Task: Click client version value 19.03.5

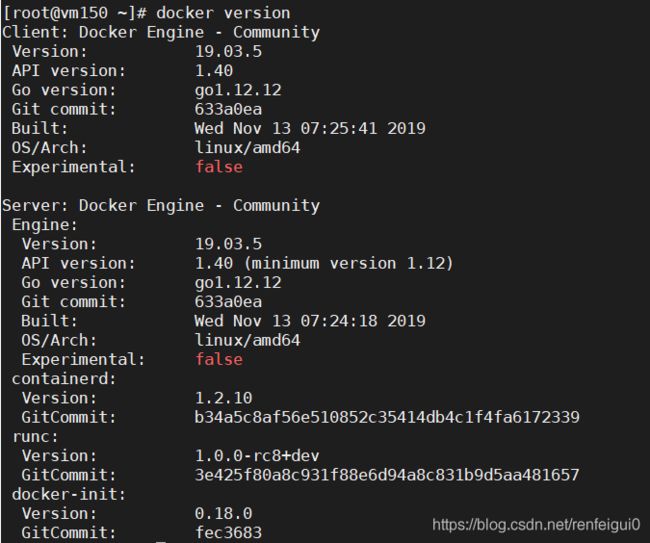Action: [228, 51]
